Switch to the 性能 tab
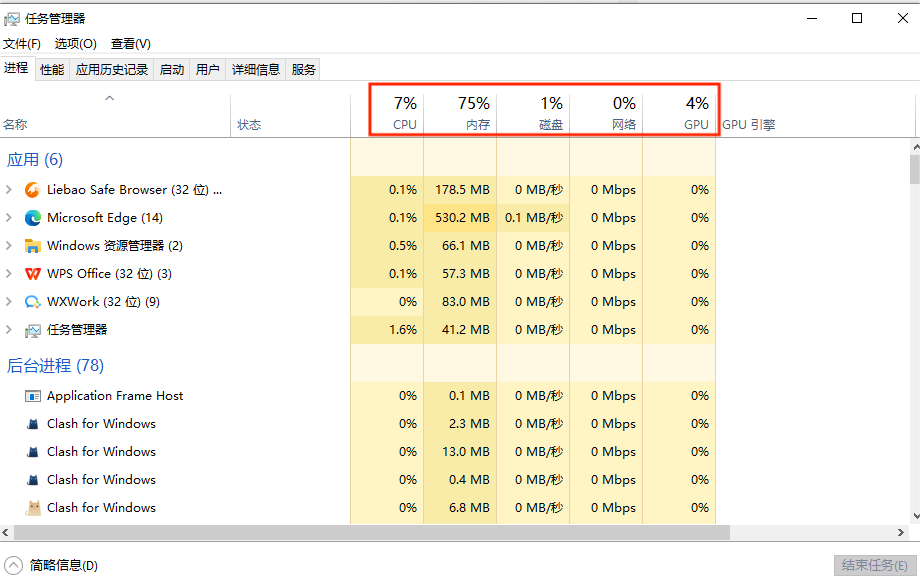This screenshot has width=920, height=582. tap(52, 69)
